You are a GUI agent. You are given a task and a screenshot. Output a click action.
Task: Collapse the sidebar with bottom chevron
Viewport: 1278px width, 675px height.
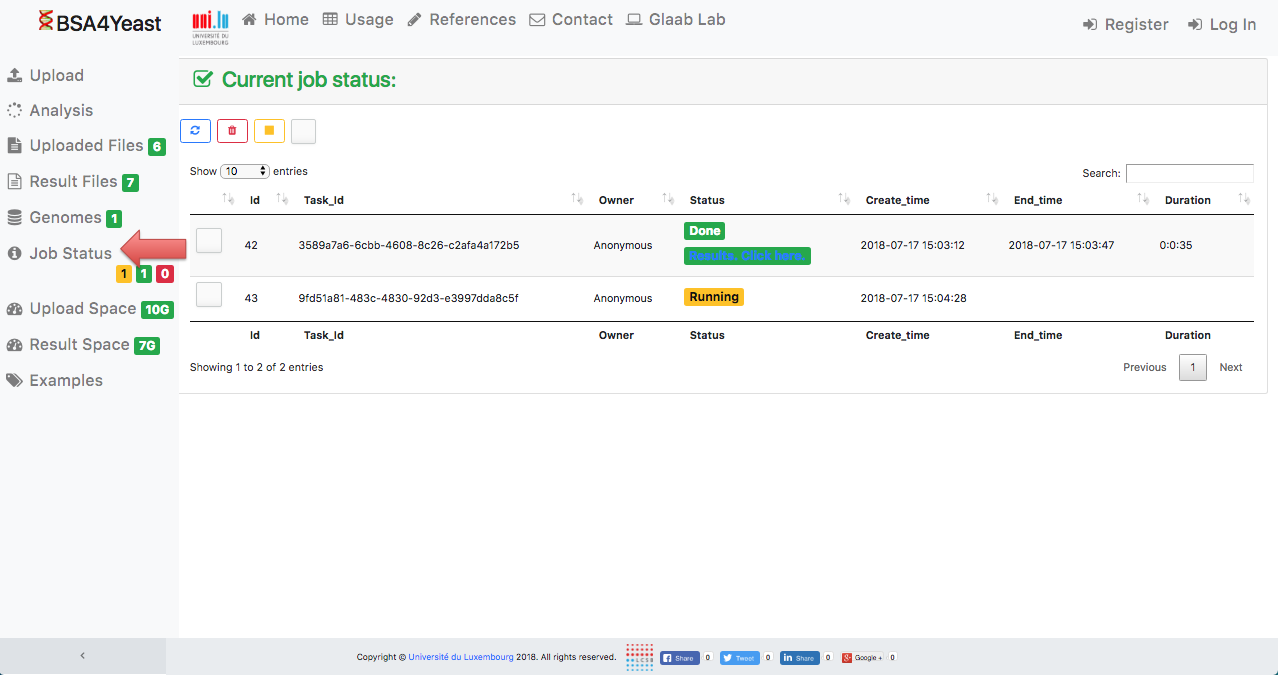pos(82,656)
